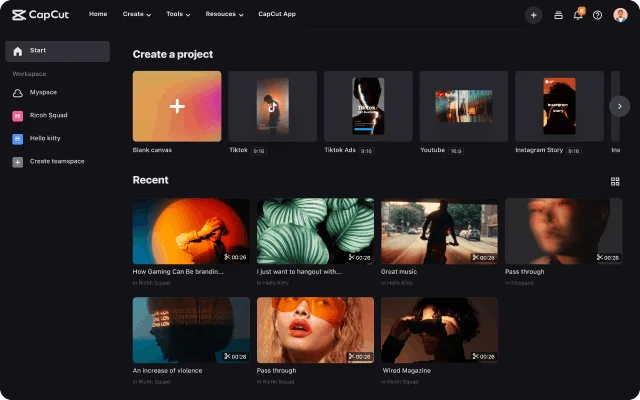Open the Ricoh Squad workspace
This screenshot has height=400, width=640.
51,115
